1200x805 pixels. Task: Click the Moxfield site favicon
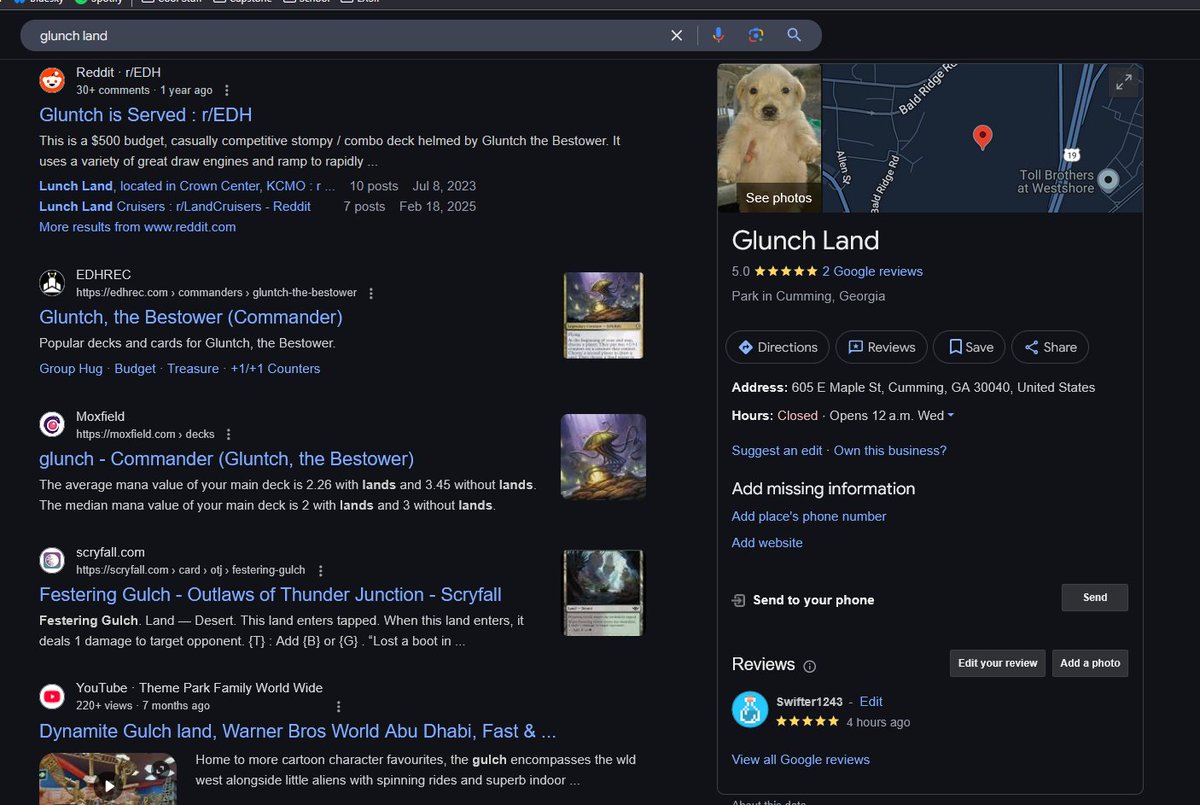[52, 425]
